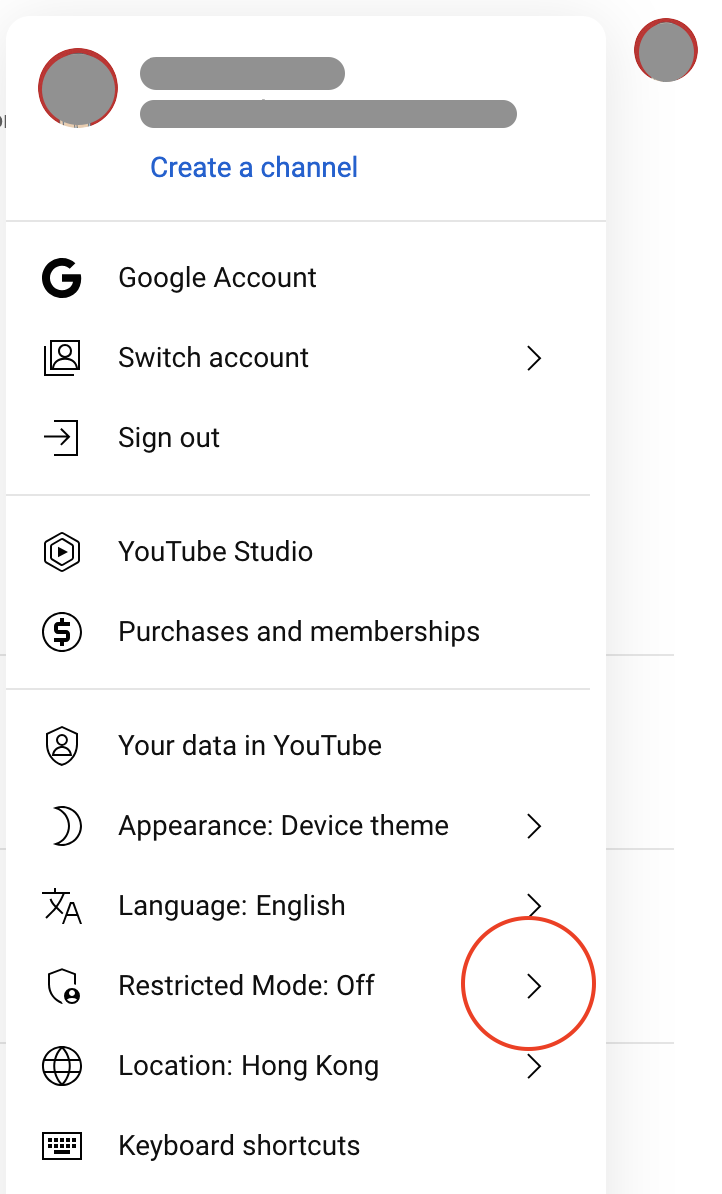Select Purchases and memberships
The image size is (722, 1194).
(x=299, y=632)
